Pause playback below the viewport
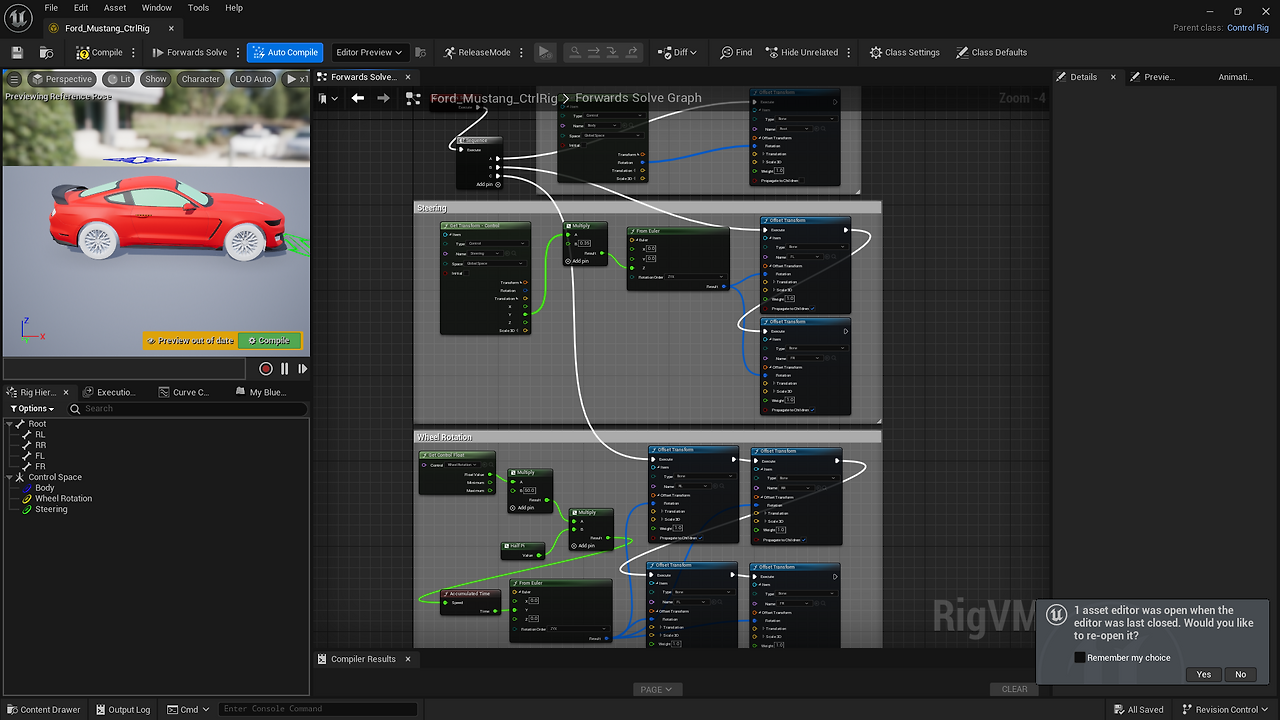This screenshot has height=720, width=1280. [284, 368]
